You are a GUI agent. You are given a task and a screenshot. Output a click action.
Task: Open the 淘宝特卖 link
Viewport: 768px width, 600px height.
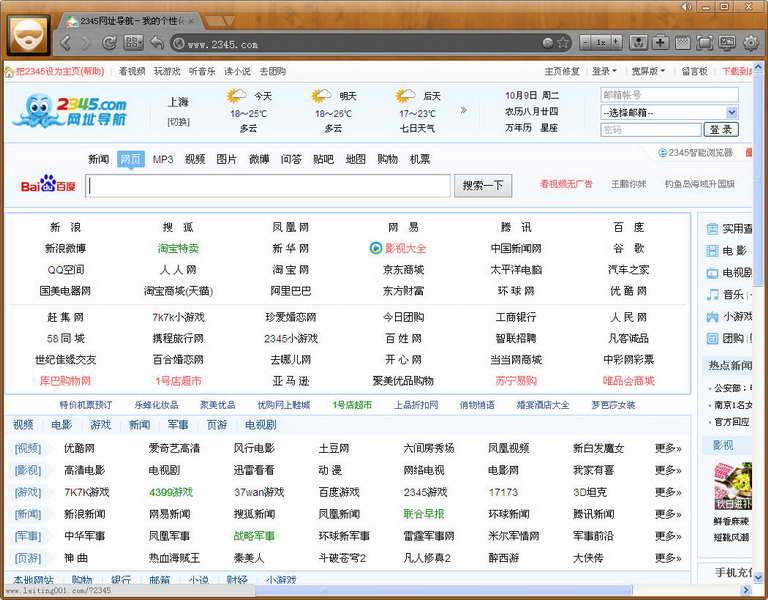[x=178, y=248]
